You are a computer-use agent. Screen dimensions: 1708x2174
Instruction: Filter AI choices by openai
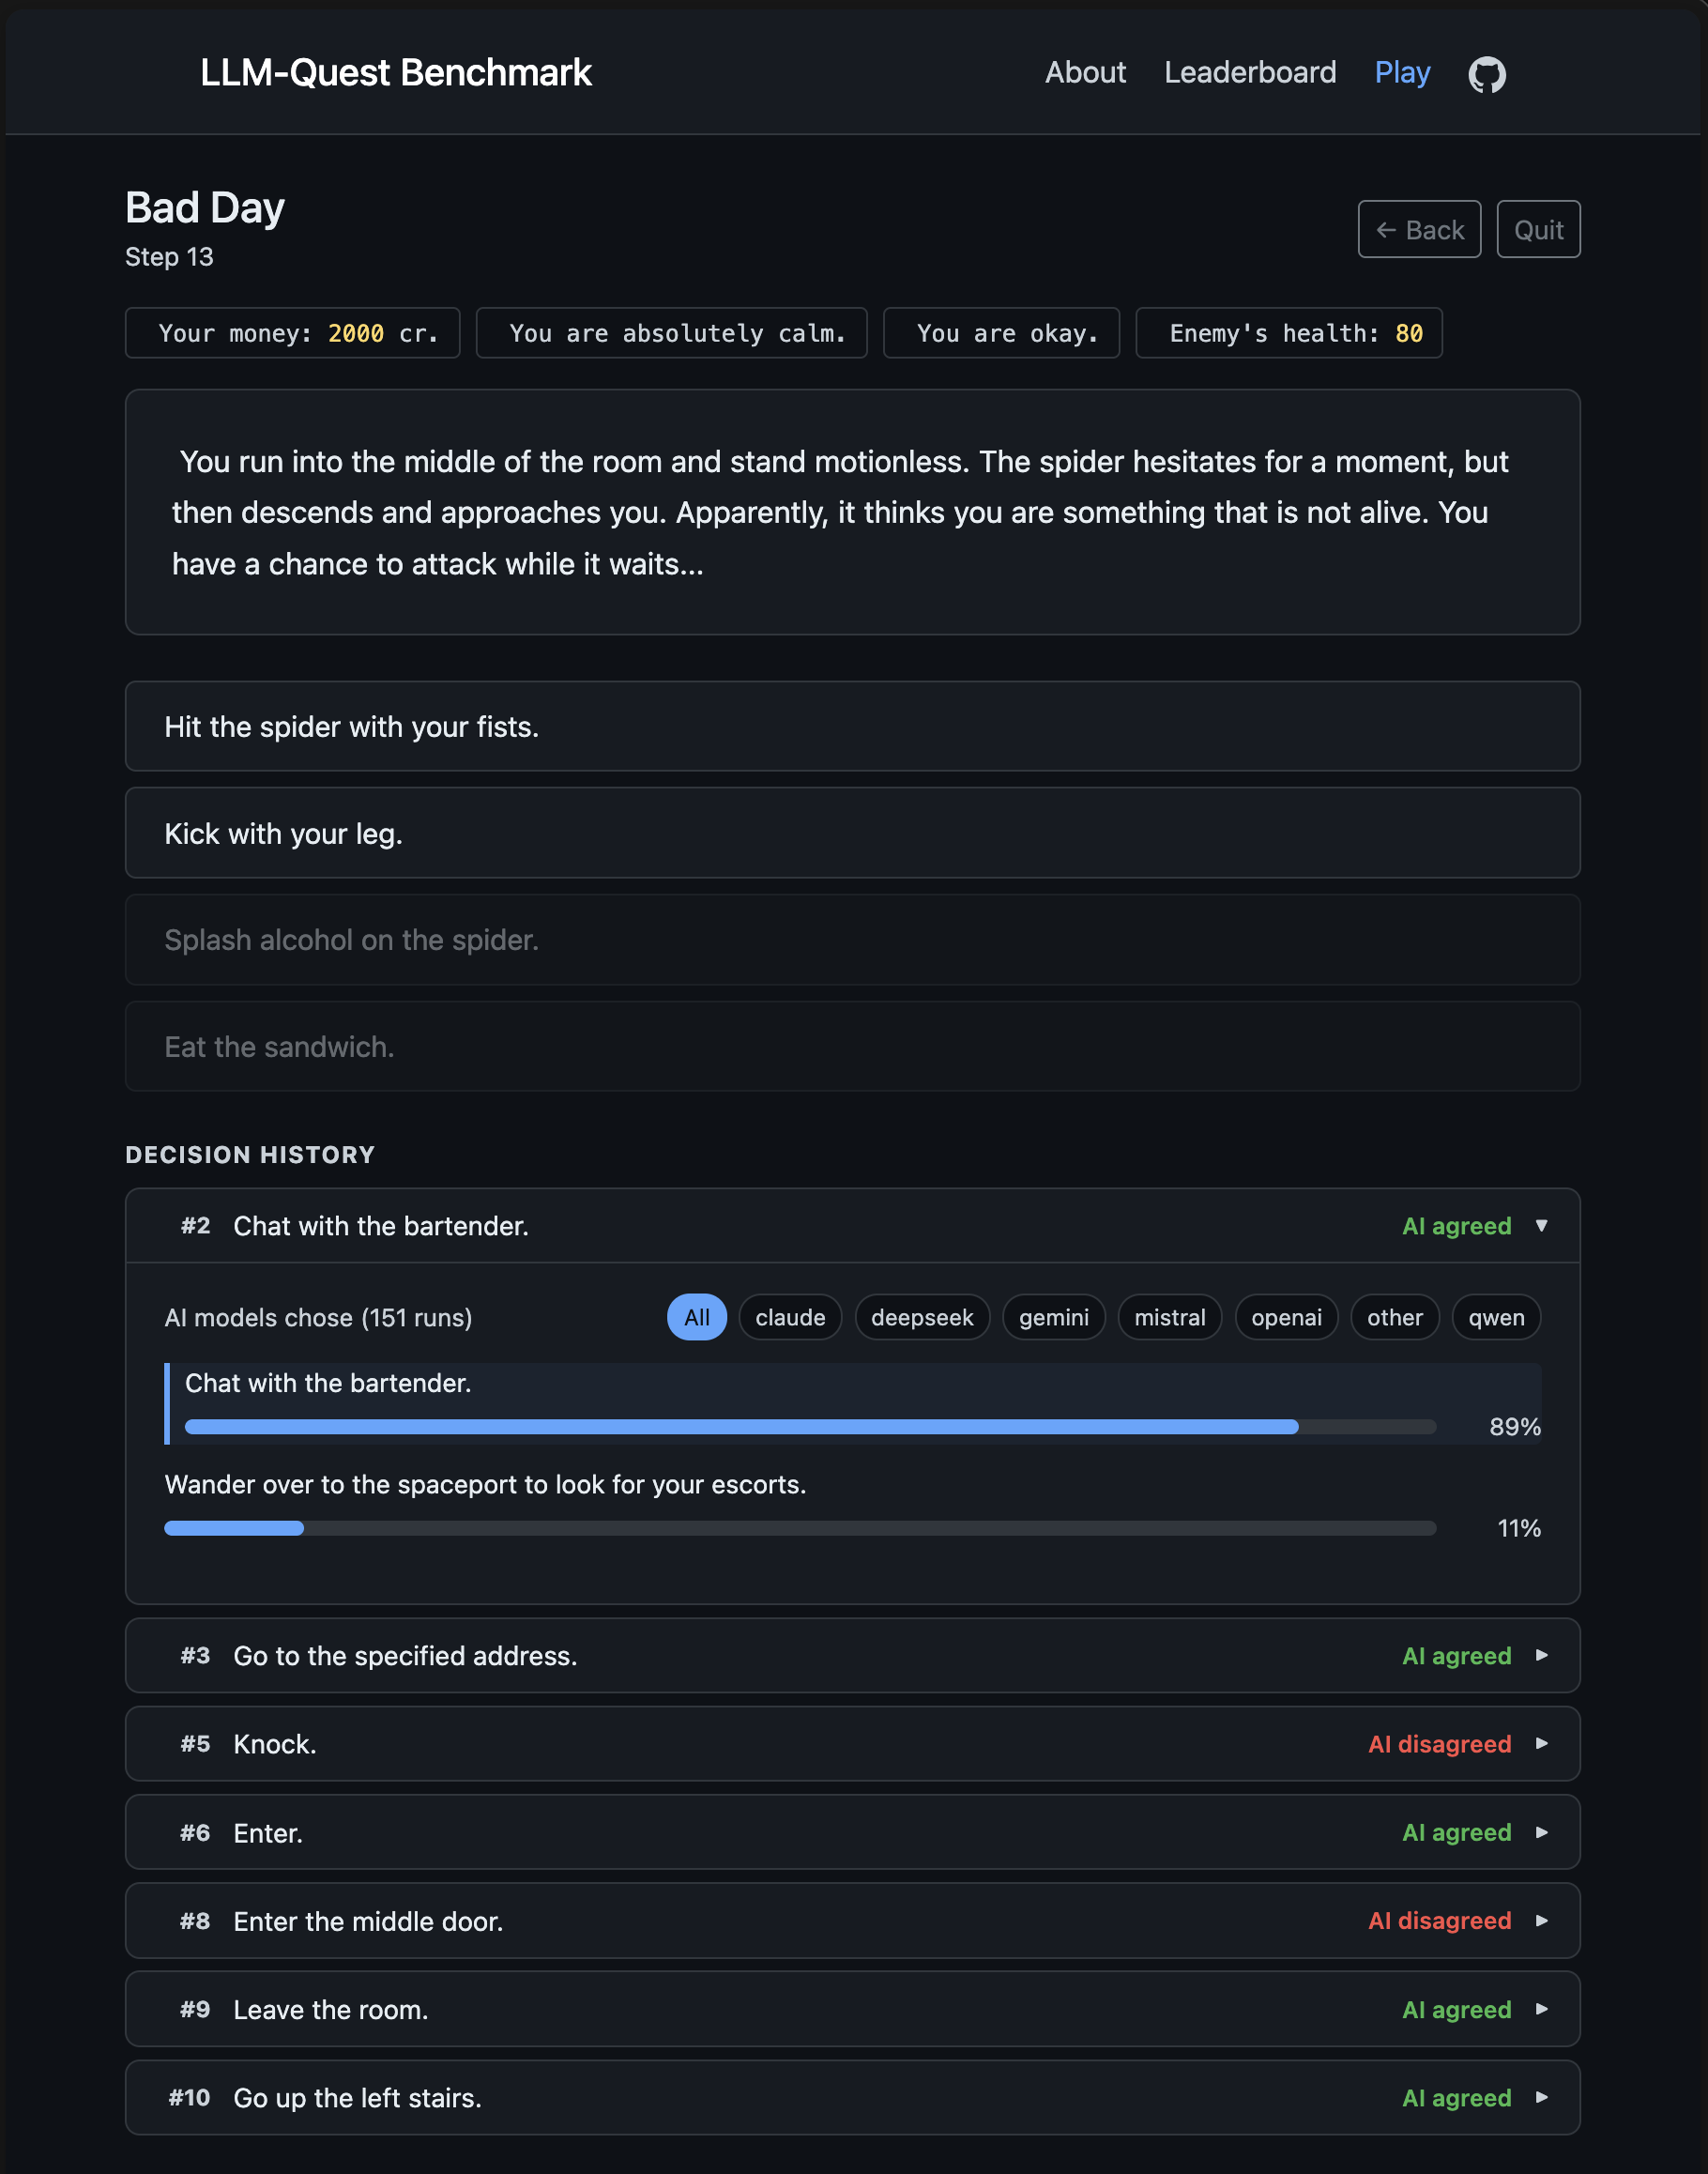pyautogui.click(x=1287, y=1318)
